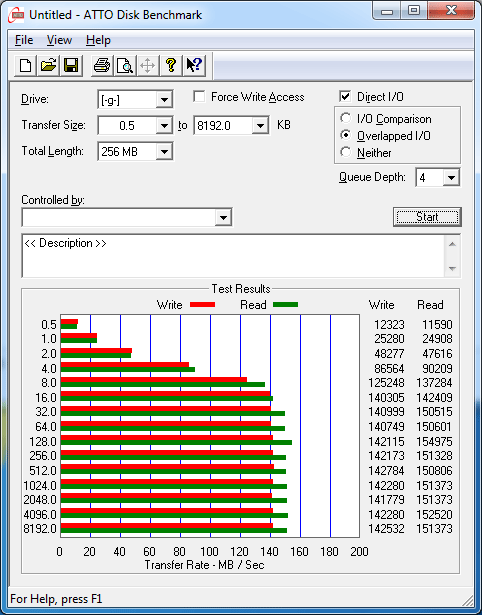Click the Read value 152520
This screenshot has width=482, height=615.
pyautogui.click(x=434, y=514)
